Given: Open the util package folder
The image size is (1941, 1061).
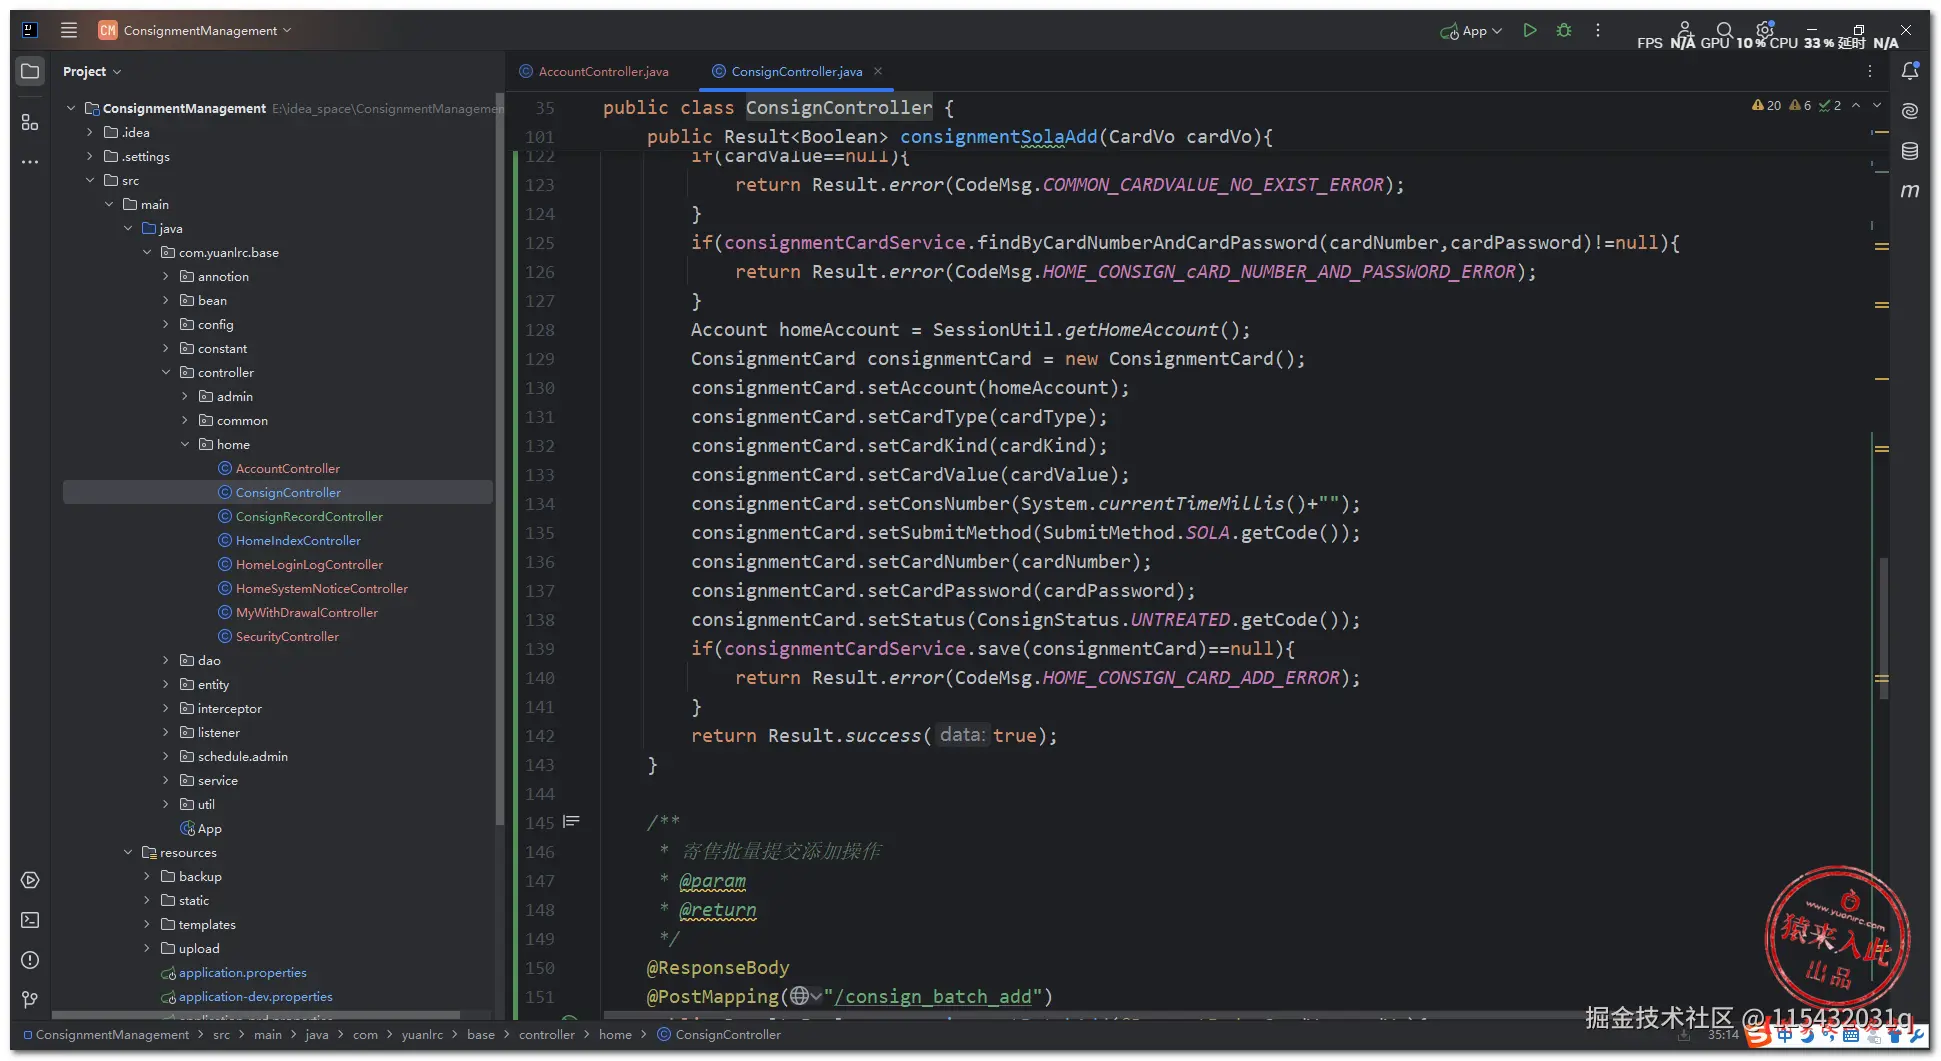Looking at the screenshot, I should [x=197, y=804].
